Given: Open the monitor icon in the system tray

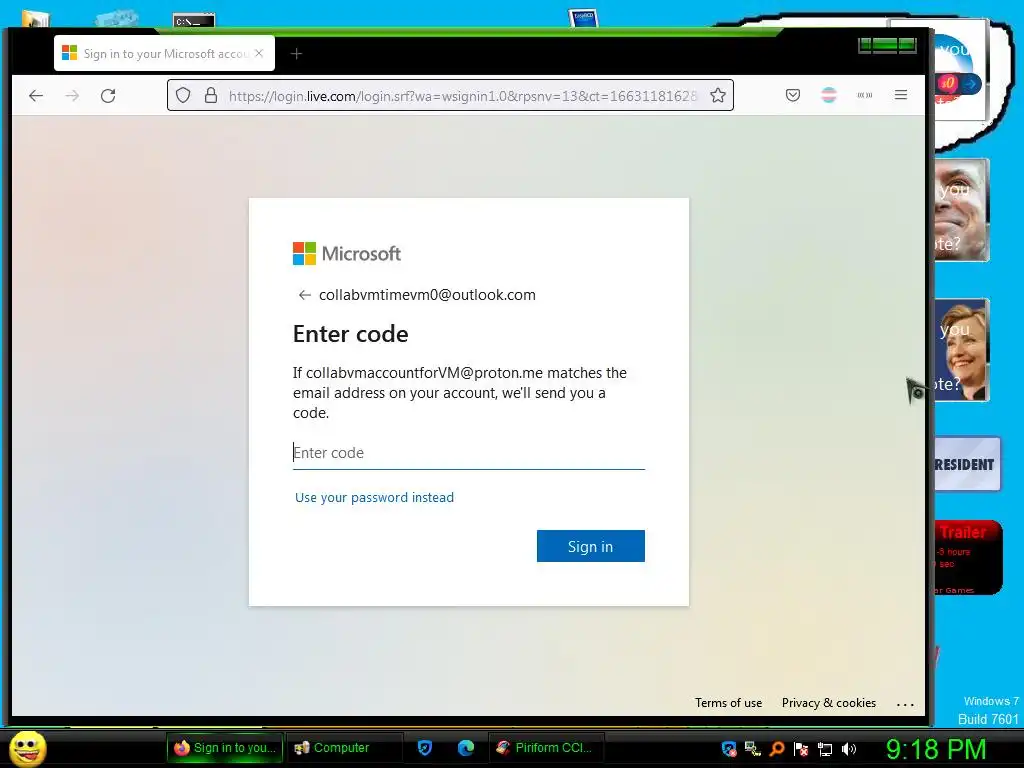Looking at the screenshot, I should click(825, 749).
